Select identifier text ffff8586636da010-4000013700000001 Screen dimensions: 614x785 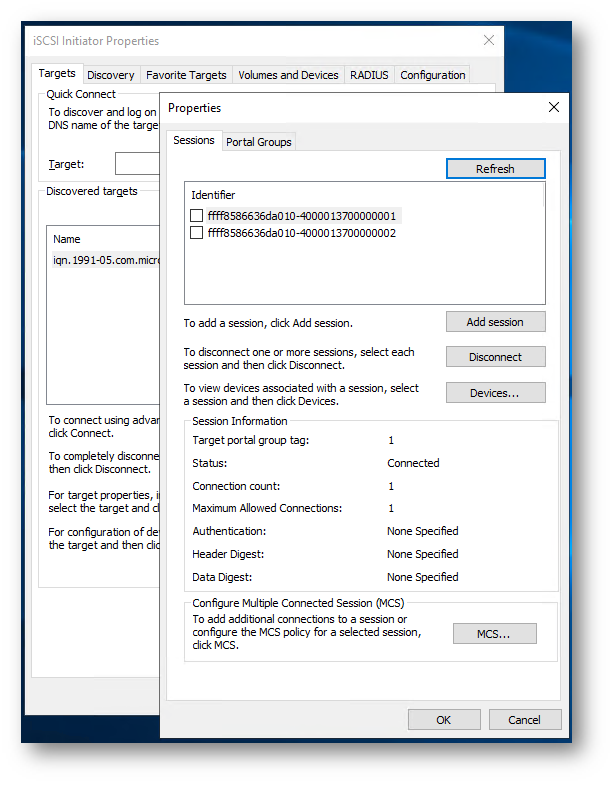click(x=302, y=216)
